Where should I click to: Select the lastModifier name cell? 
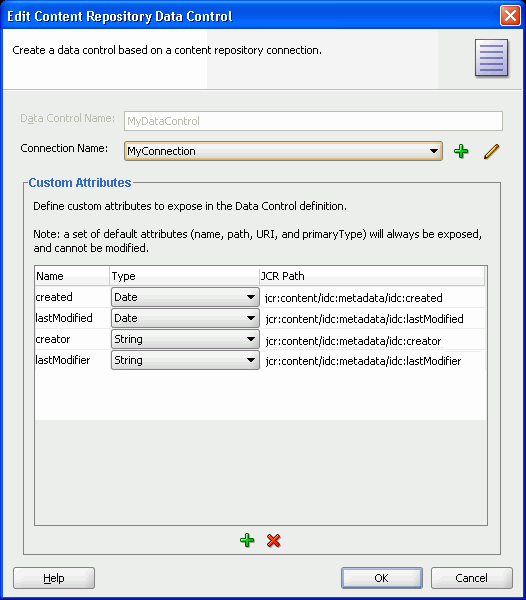72,360
